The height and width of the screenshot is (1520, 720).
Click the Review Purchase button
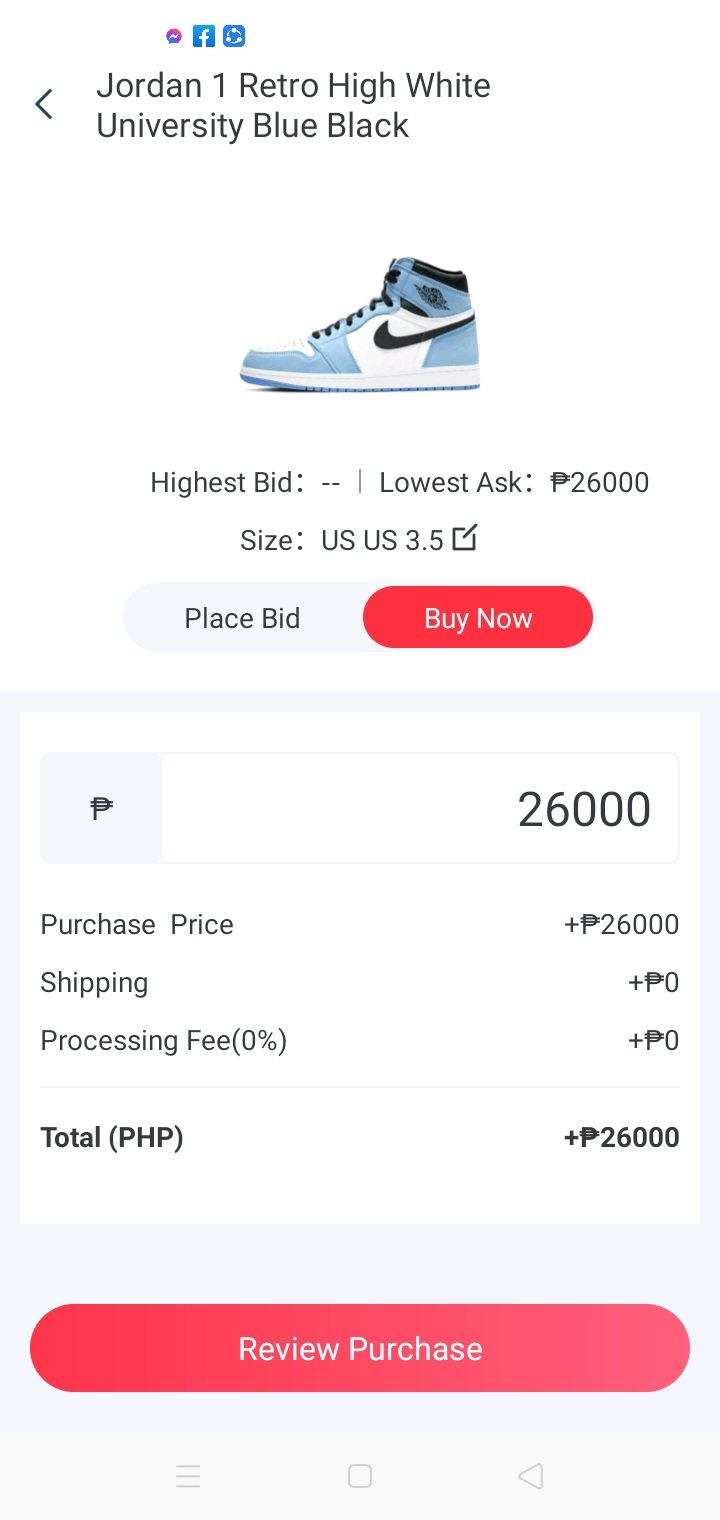pyautogui.click(x=360, y=1348)
